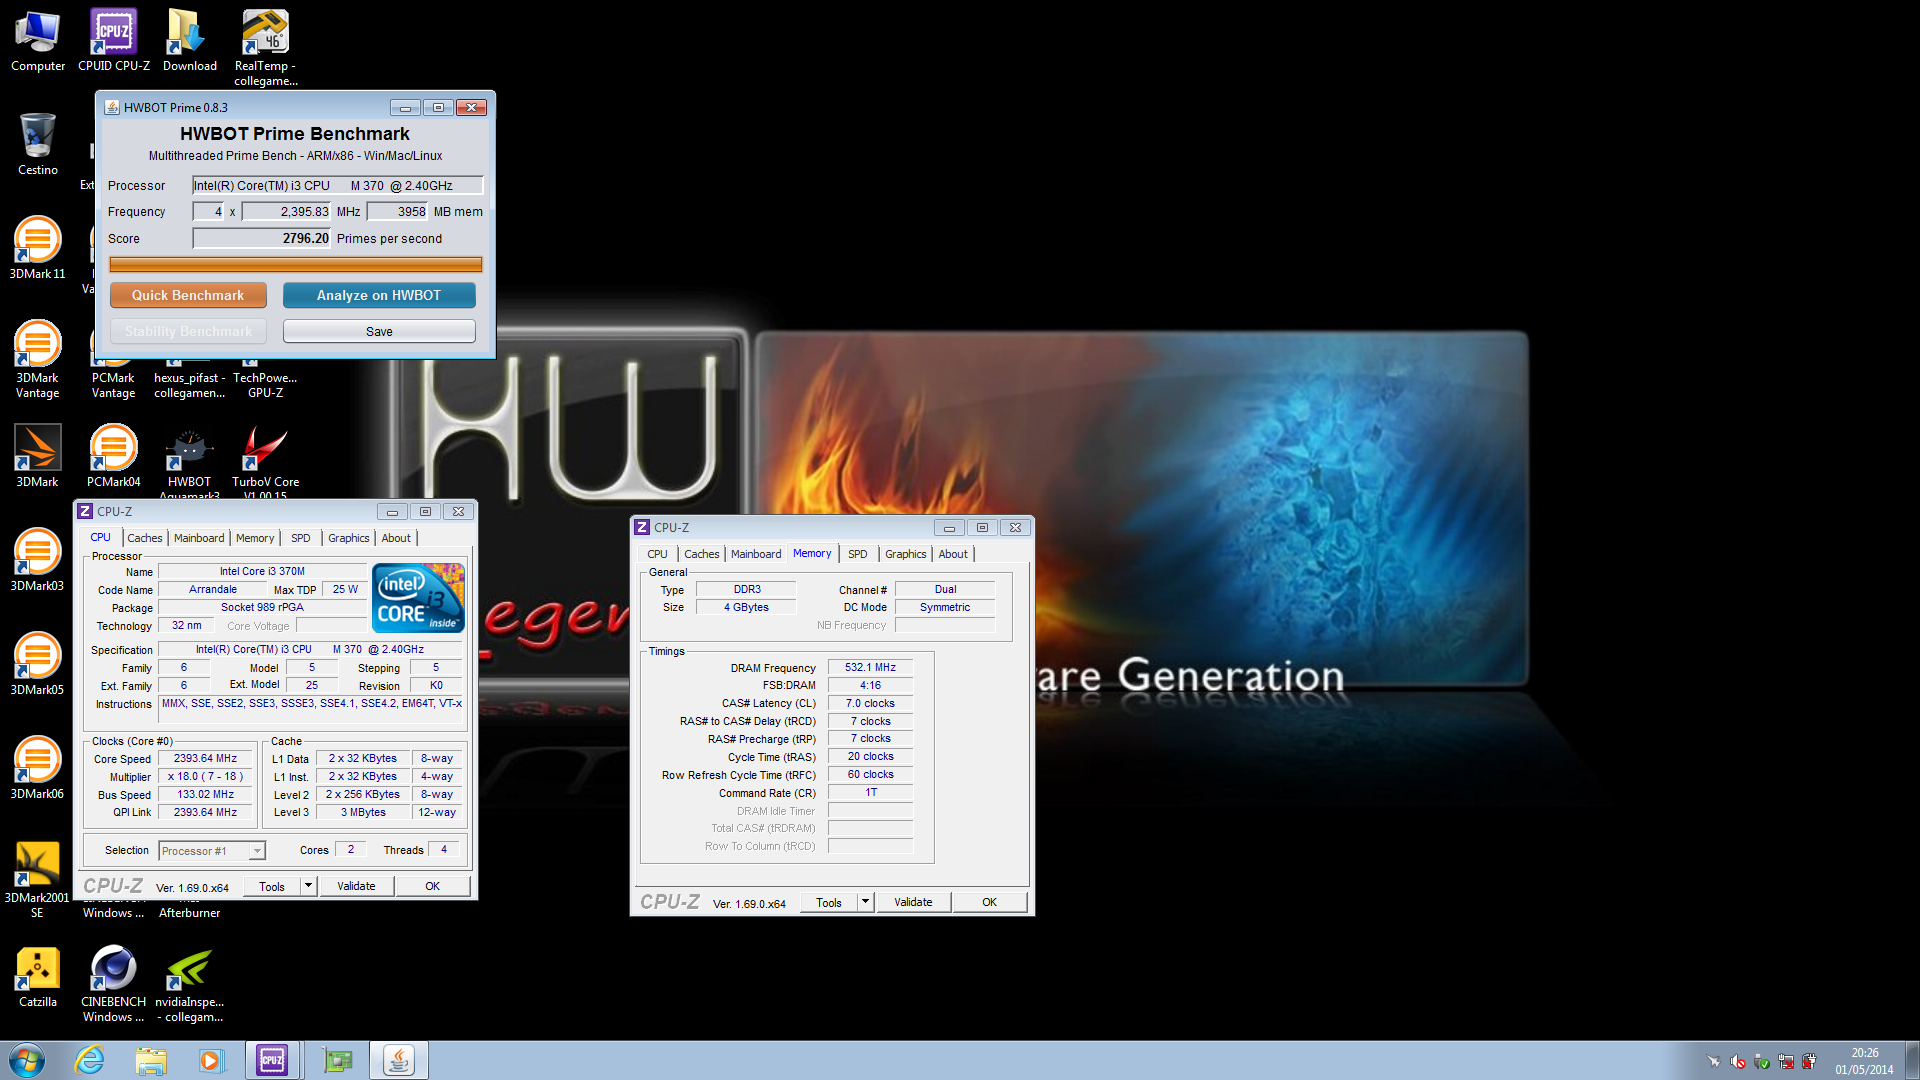Screen dimensions: 1920x1080
Task: Open the HWBOT Aquamark3 shortcut
Action: pos(190,460)
